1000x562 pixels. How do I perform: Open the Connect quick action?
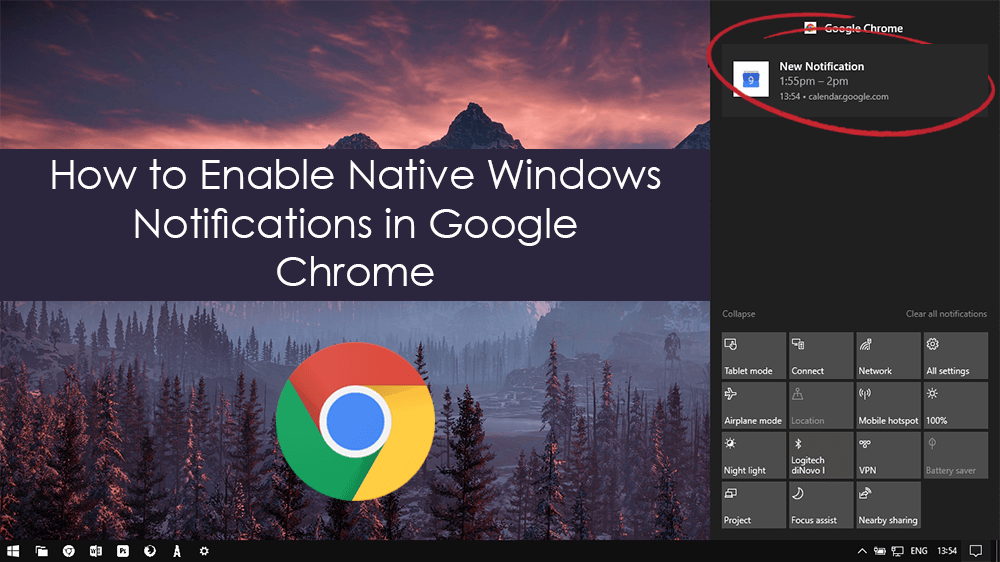point(821,356)
